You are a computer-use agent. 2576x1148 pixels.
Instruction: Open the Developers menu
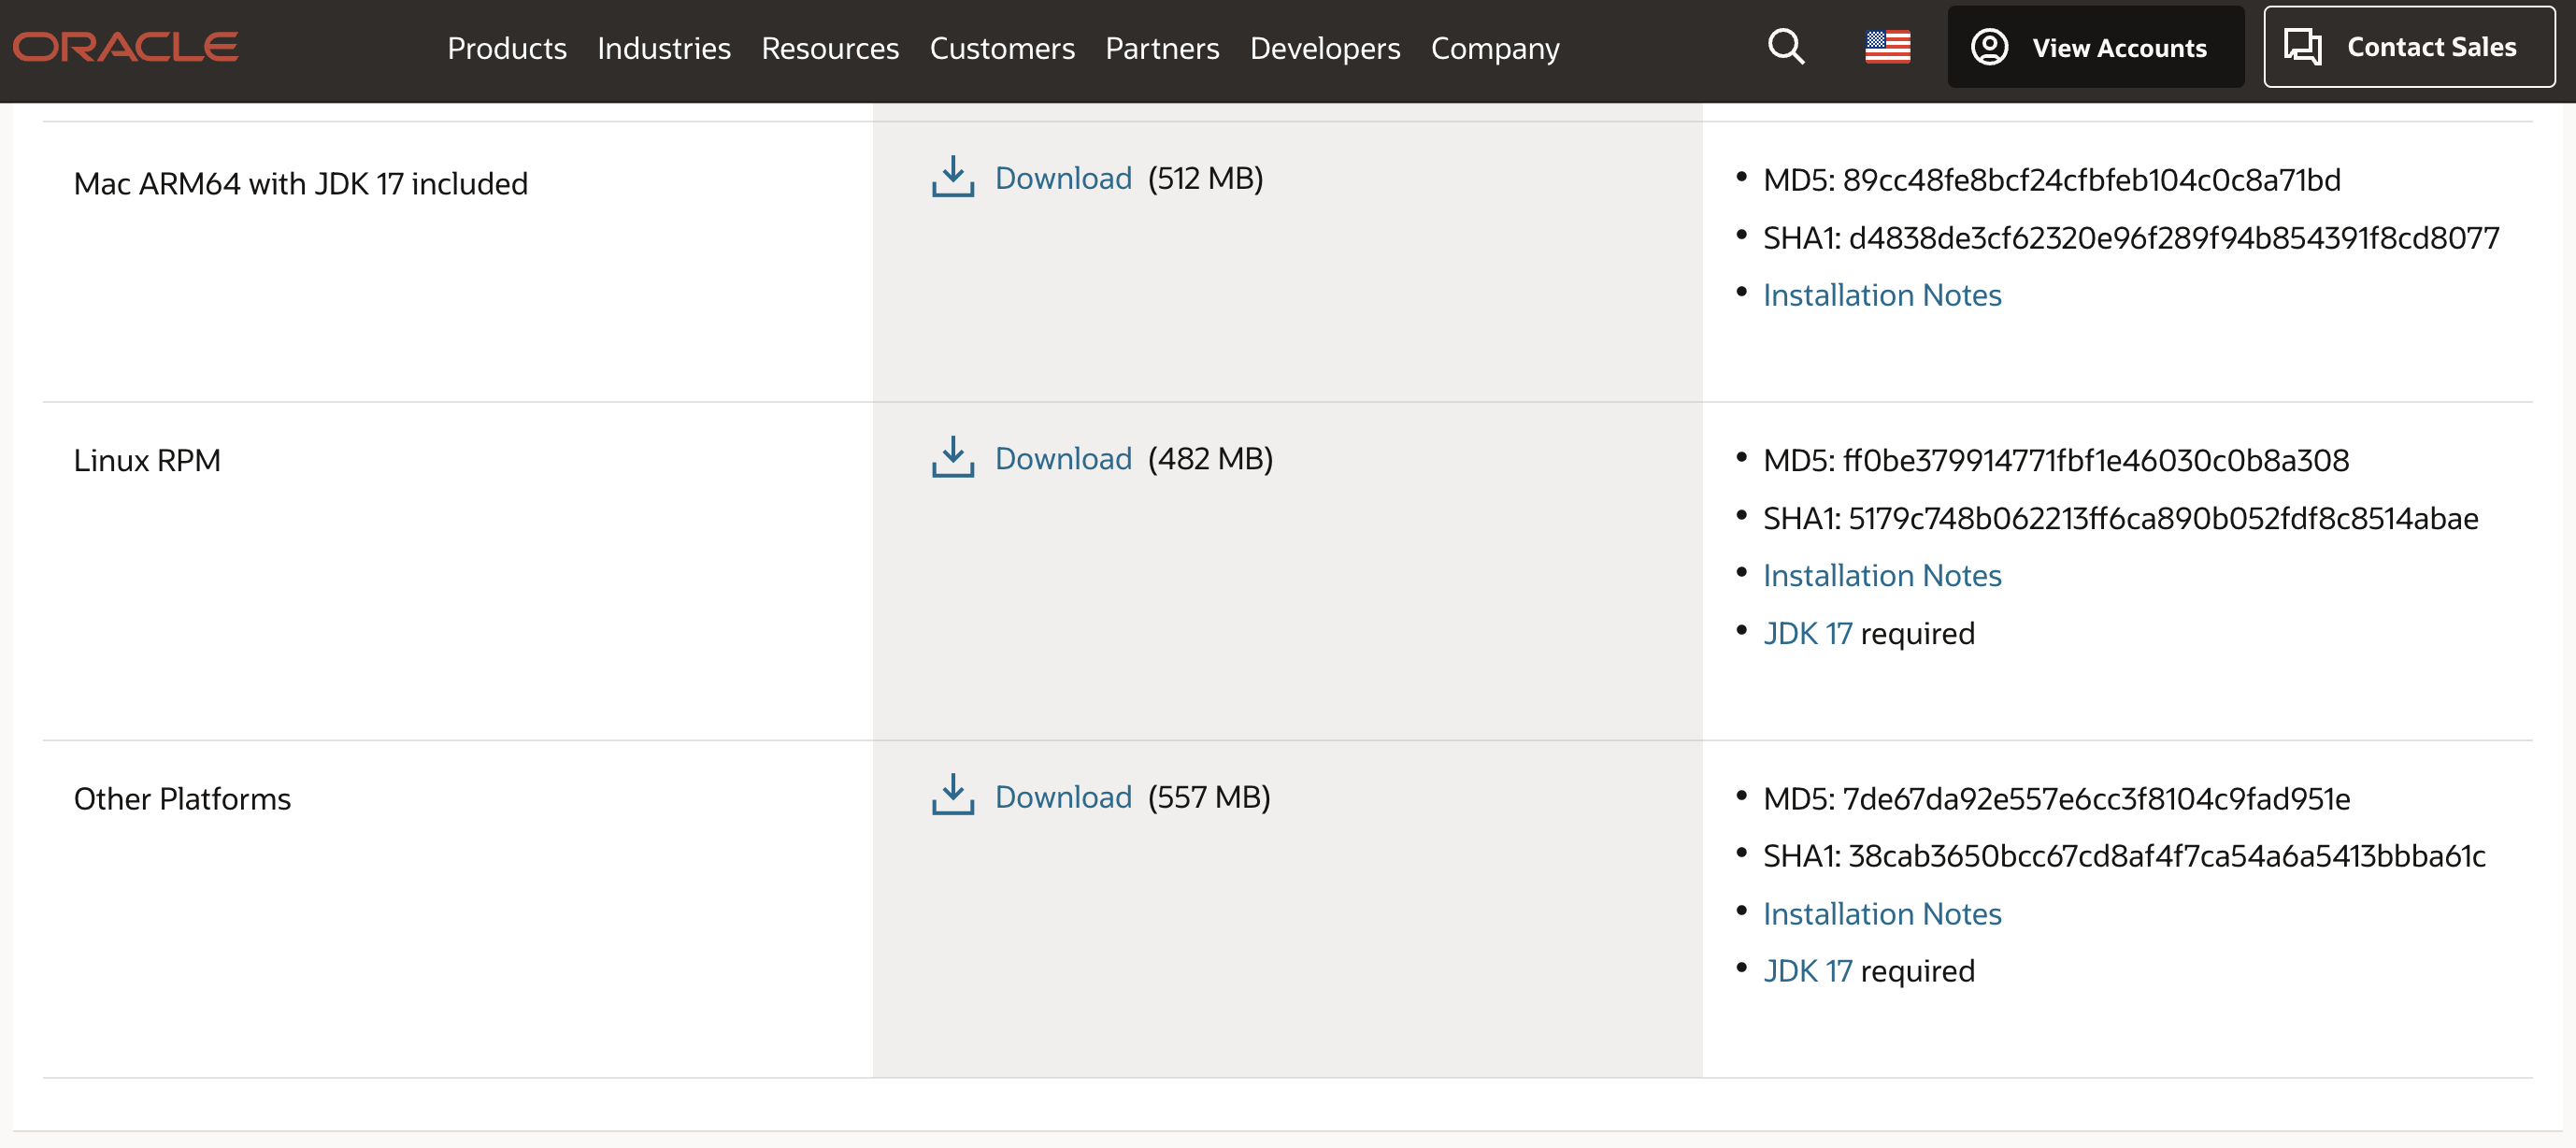[x=1325, y=48]
